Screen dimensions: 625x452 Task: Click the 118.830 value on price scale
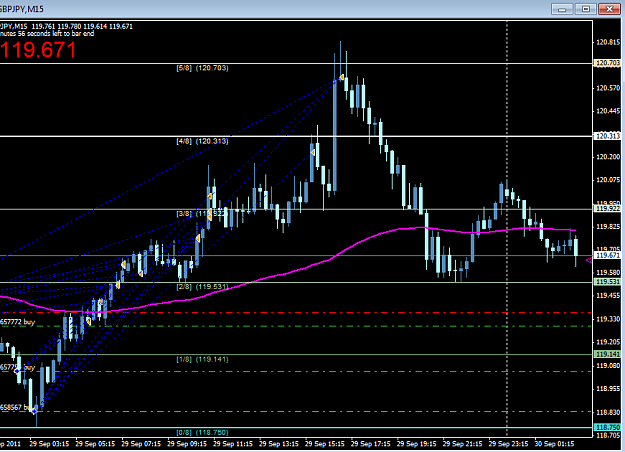pyautogui.click(x=608, y=413)
